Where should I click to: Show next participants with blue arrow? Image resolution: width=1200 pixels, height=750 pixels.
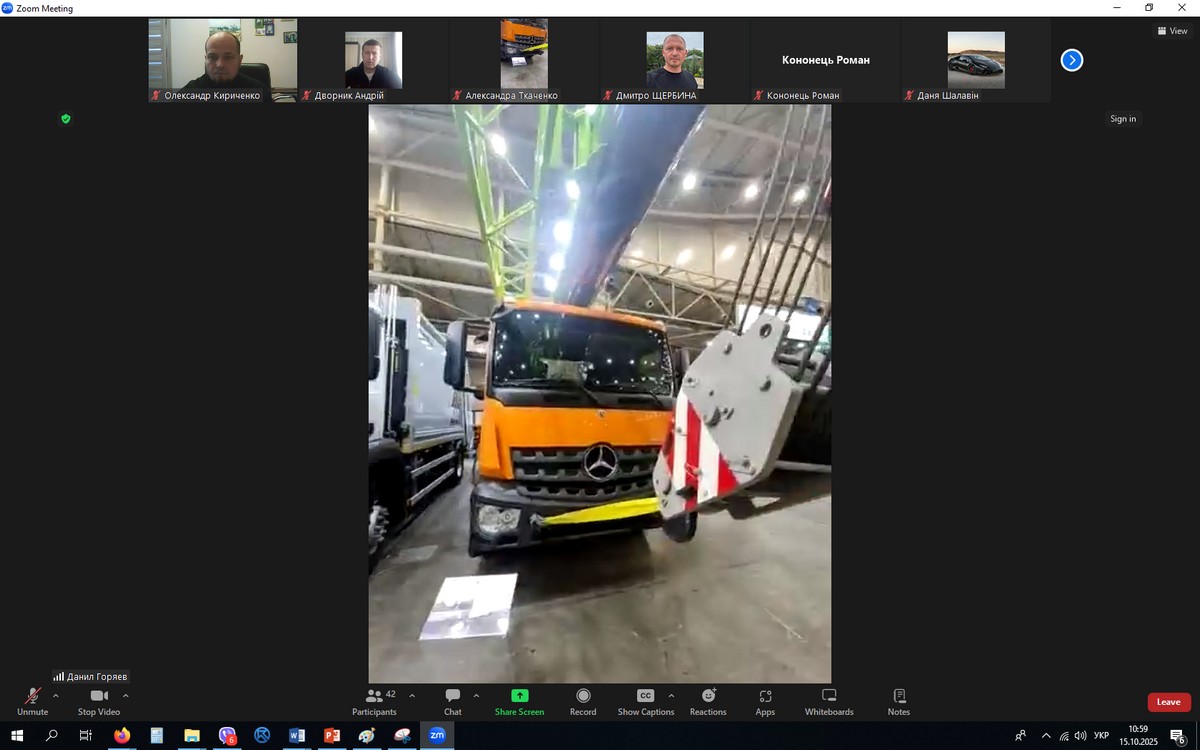point(1071,60)
